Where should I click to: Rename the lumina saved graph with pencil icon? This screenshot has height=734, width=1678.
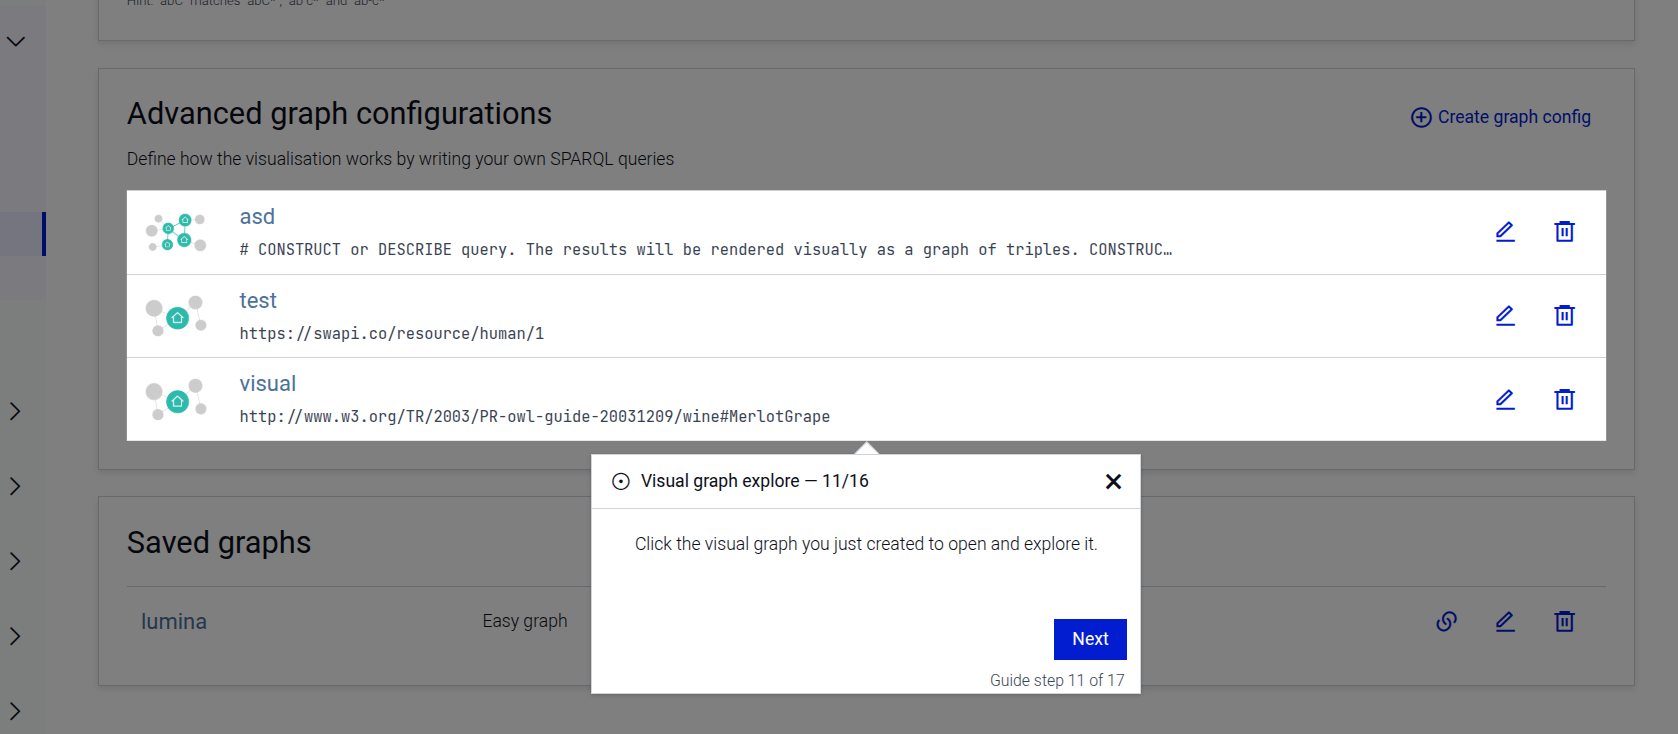1504,622
